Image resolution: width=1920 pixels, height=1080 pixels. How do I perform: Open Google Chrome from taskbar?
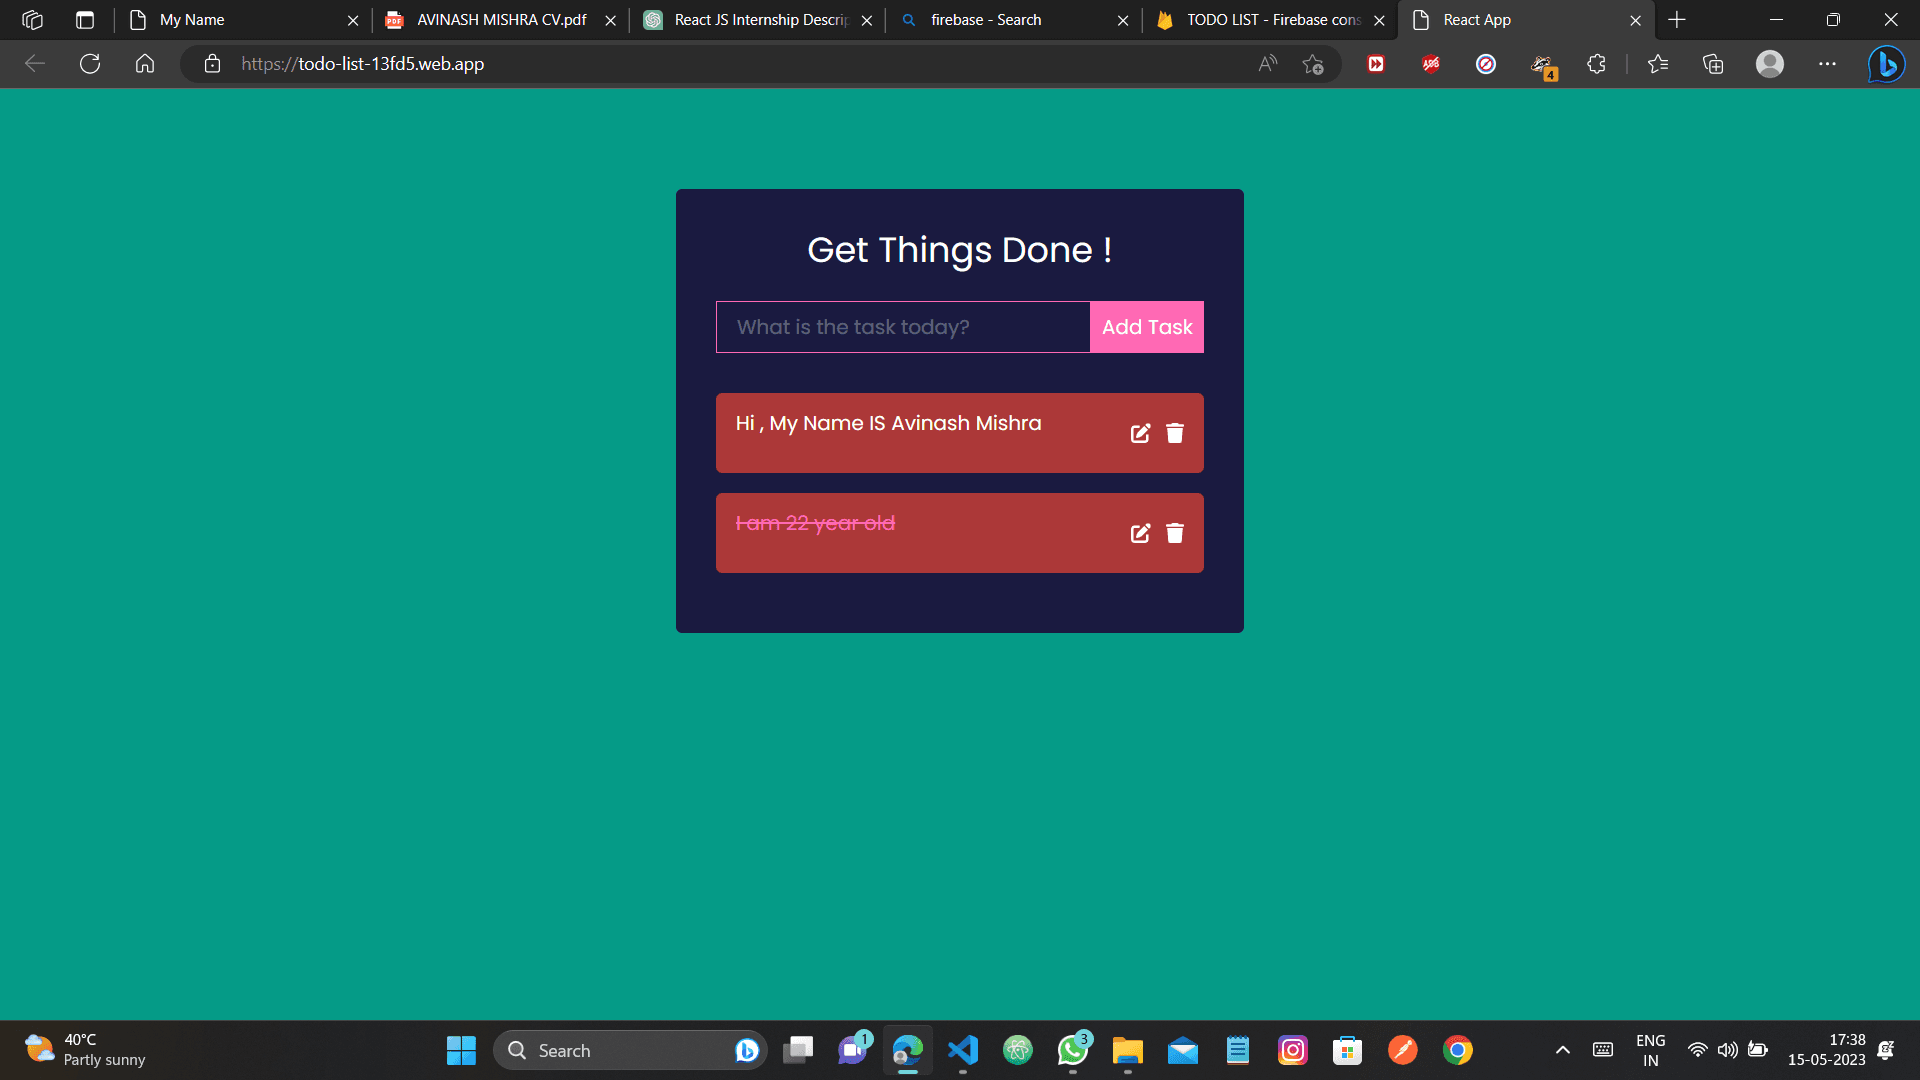tap(1458, 1050)
